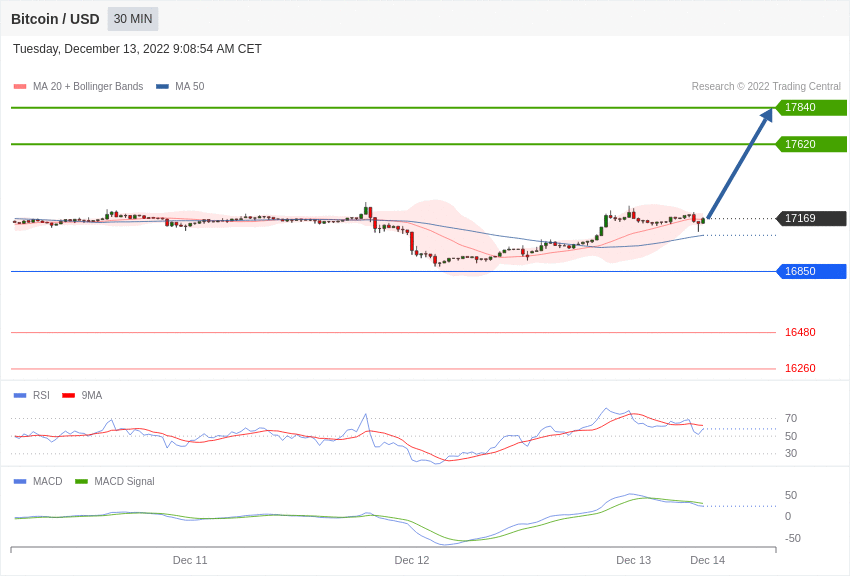This screenshot has height=576, width=850.
Task: Click the 17620 resistance price tag
Action: 812,144
